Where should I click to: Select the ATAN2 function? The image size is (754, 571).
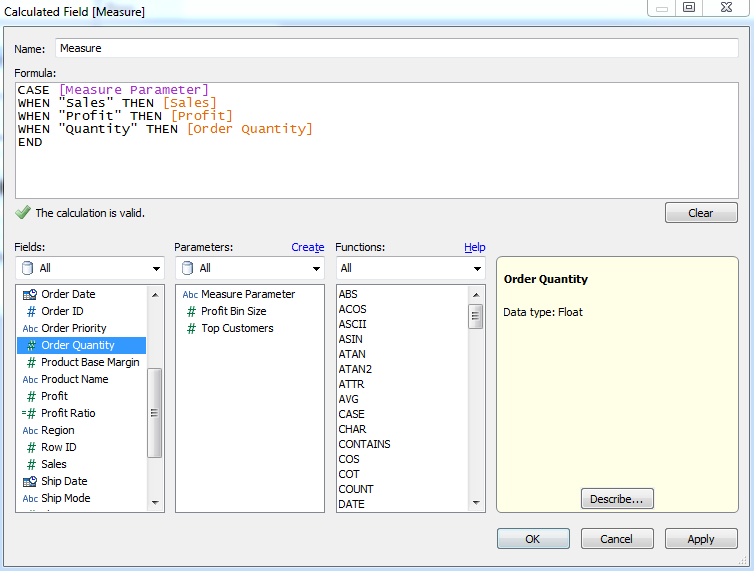(355, 369)
